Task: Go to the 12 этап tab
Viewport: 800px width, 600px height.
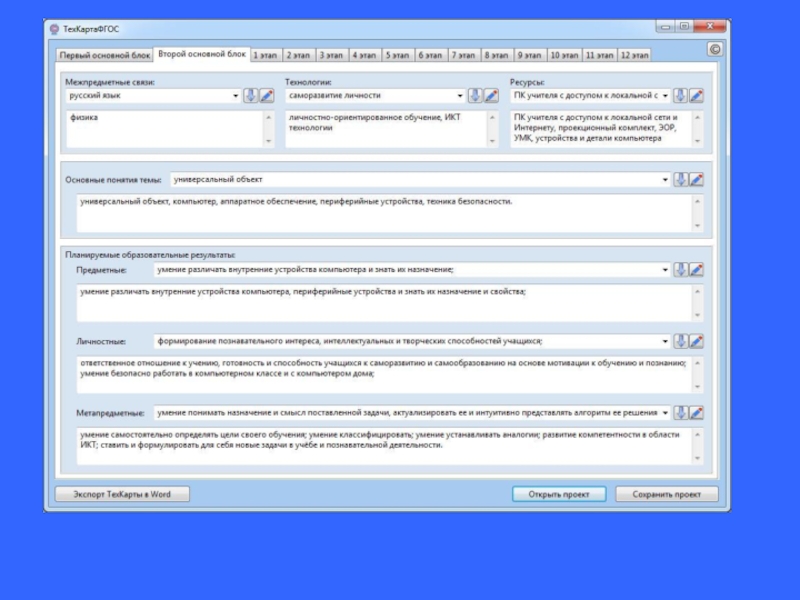Action: tap(635, 56)
